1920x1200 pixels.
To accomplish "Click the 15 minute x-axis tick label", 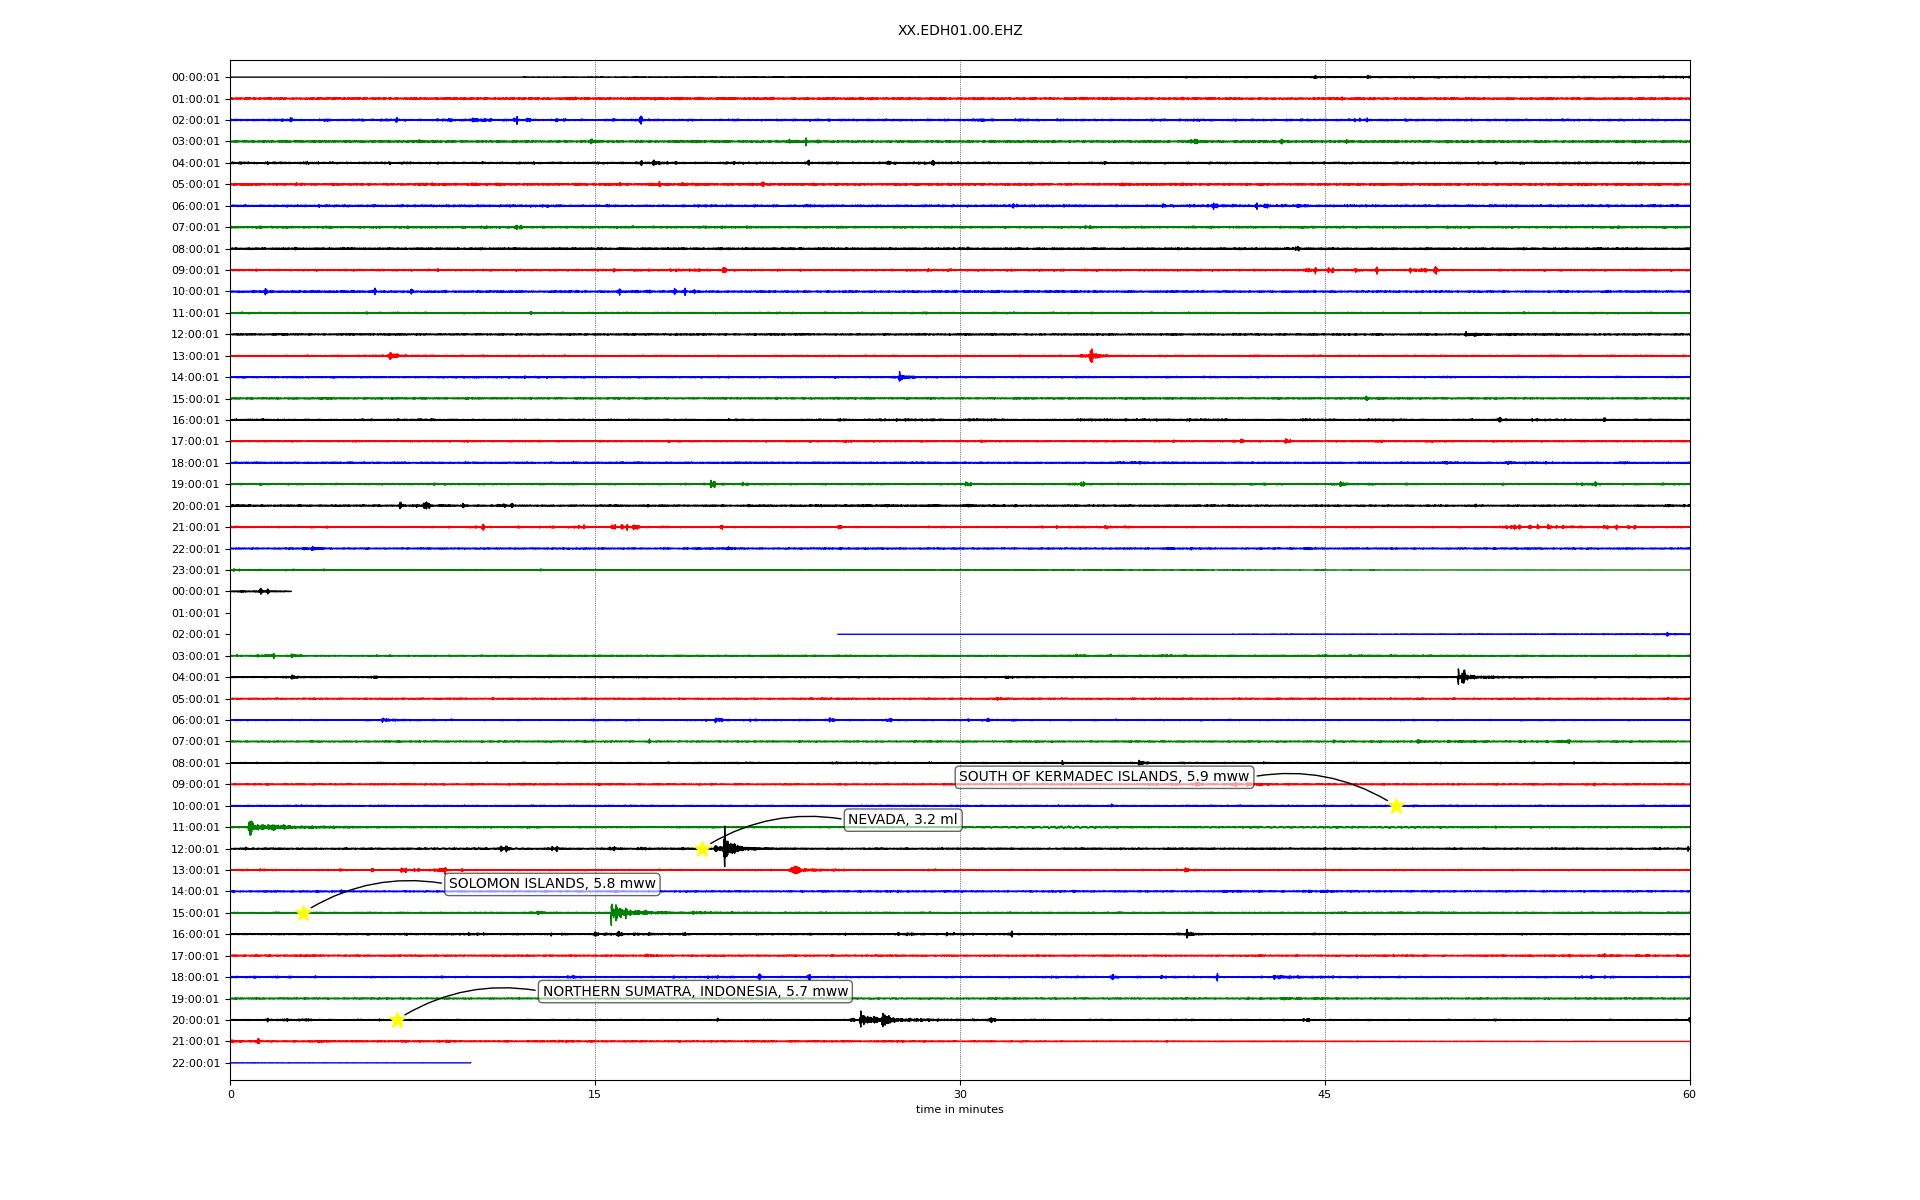I will [595, 1094].
